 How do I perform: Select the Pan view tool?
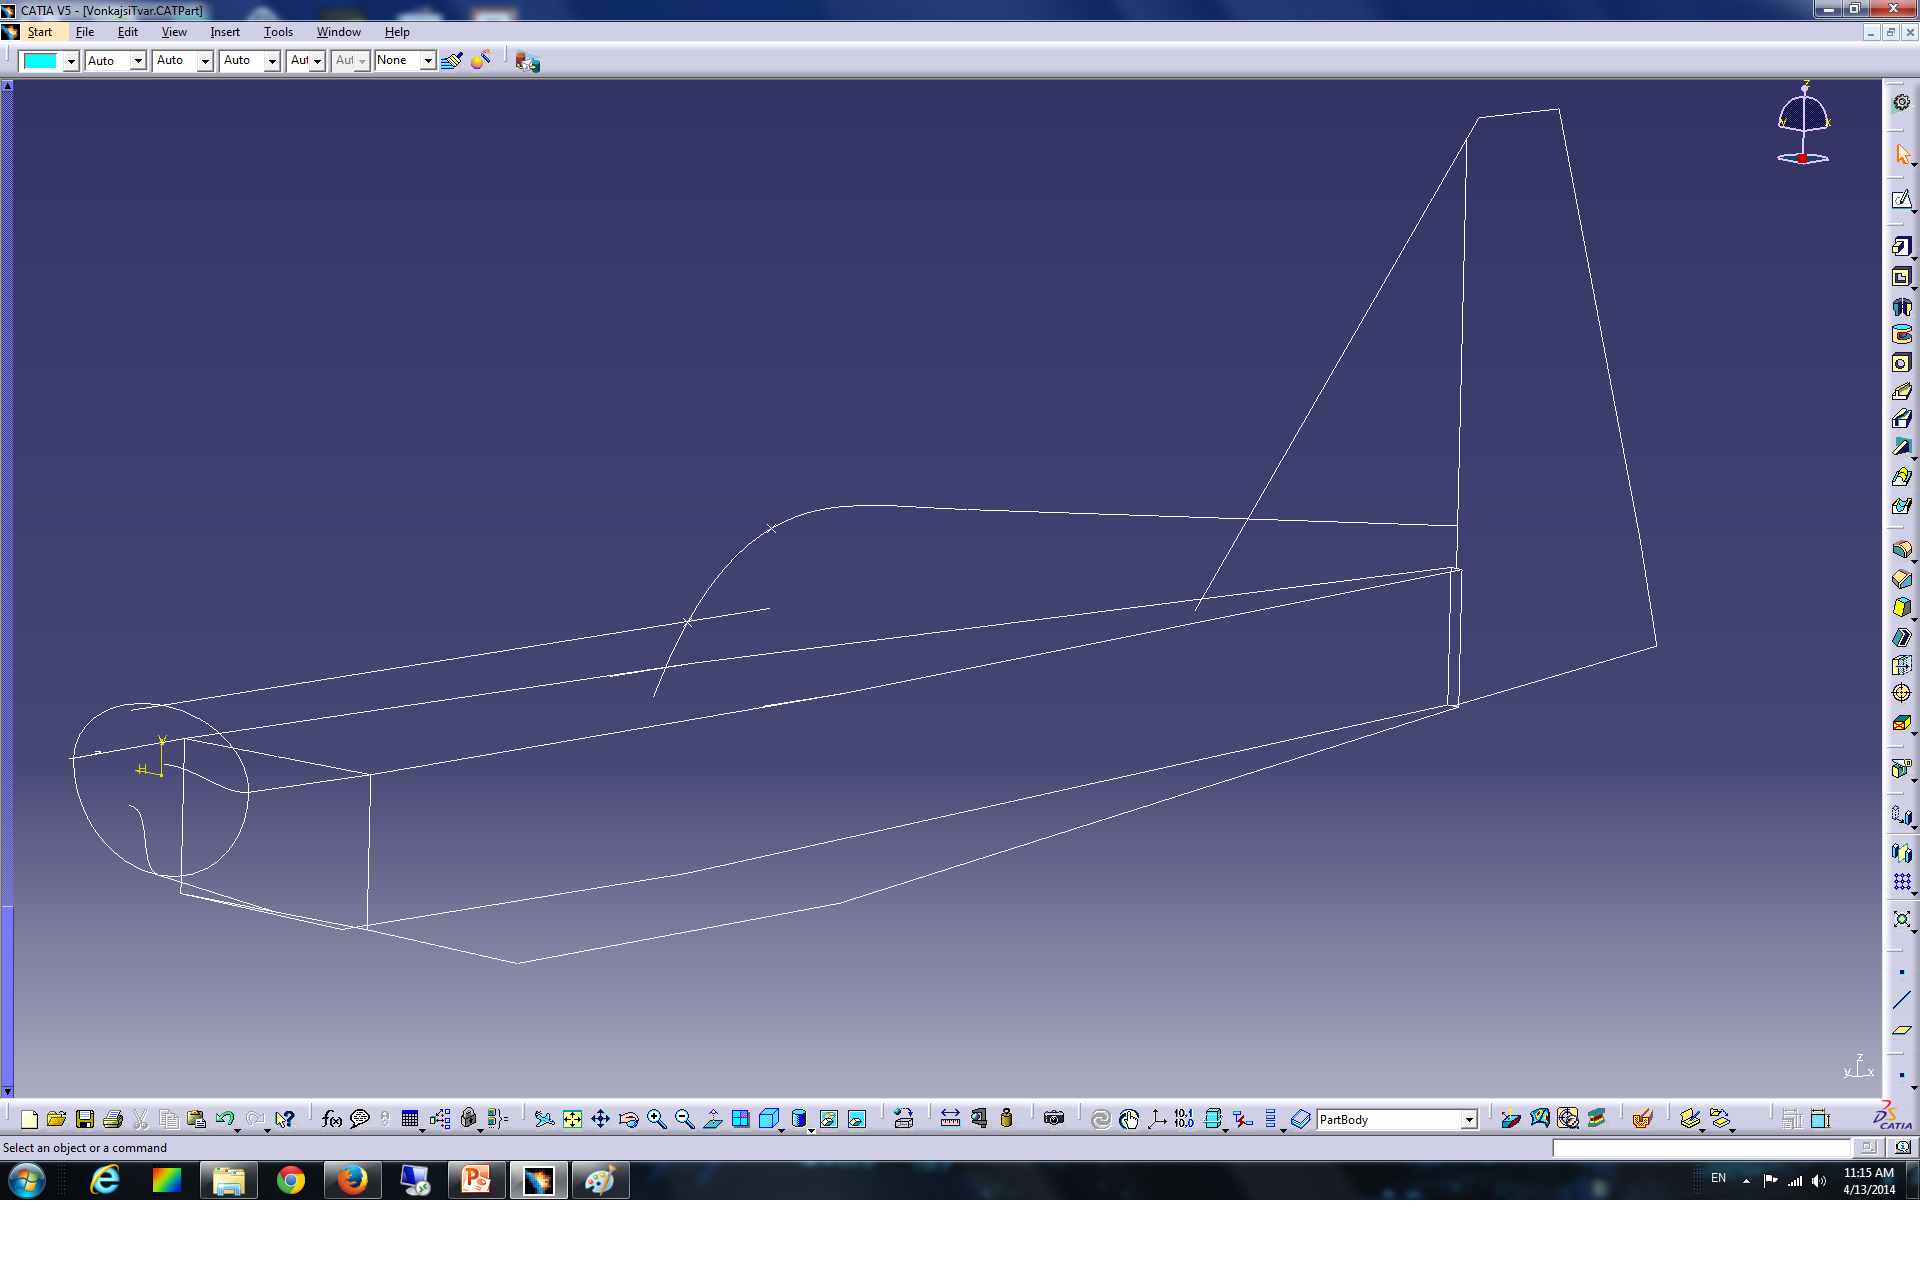pos(600,1119)
